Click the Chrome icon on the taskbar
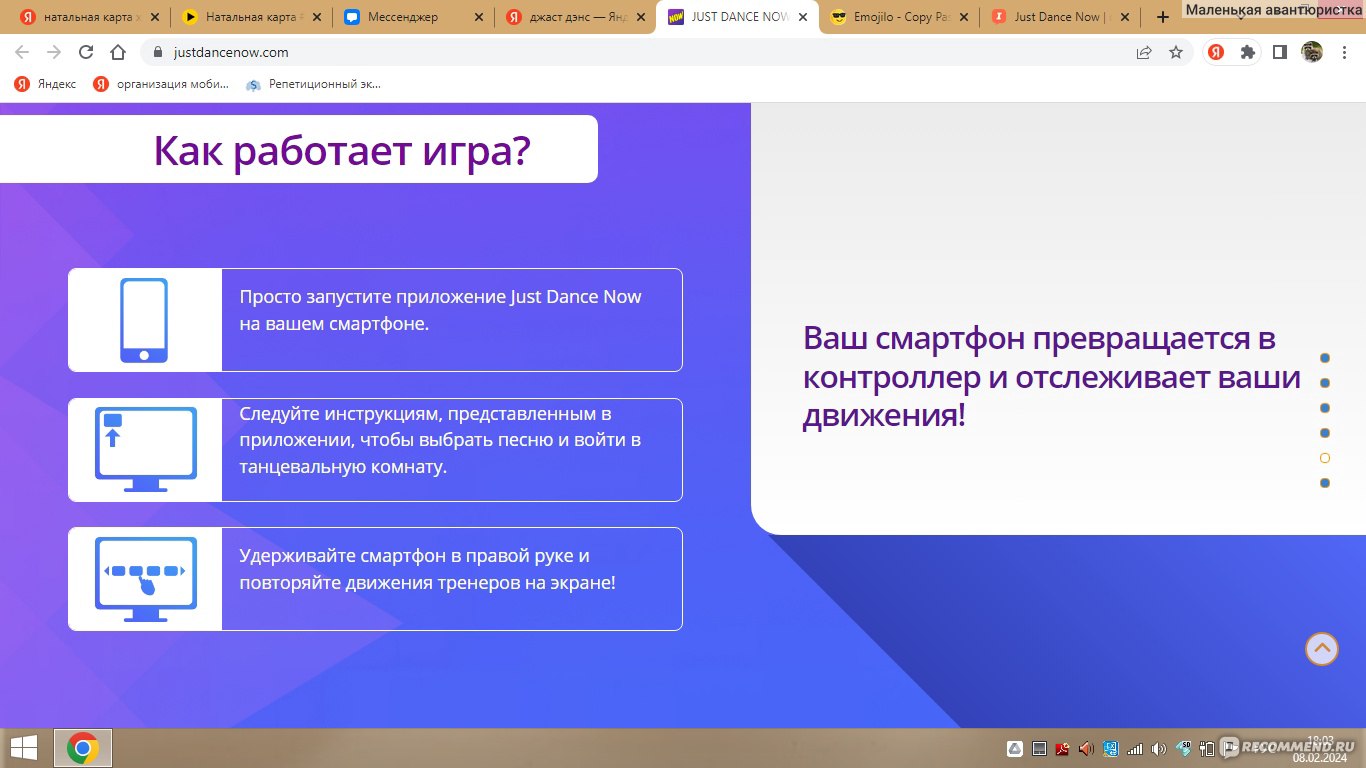This screenshot has height=768, width=1366. click(82, 748)
